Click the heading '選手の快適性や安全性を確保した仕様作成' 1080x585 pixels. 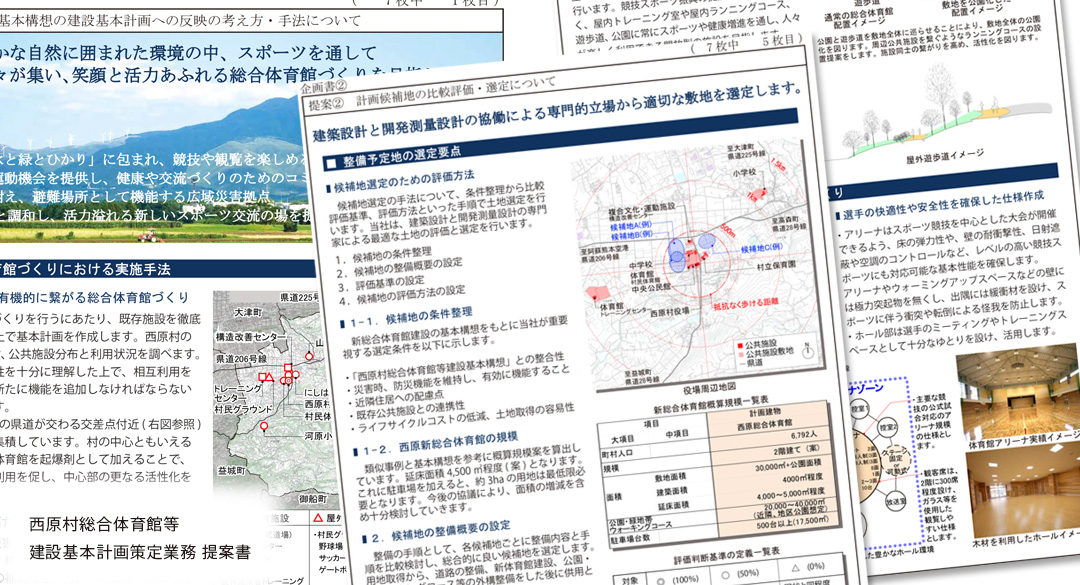pos(944,206)
